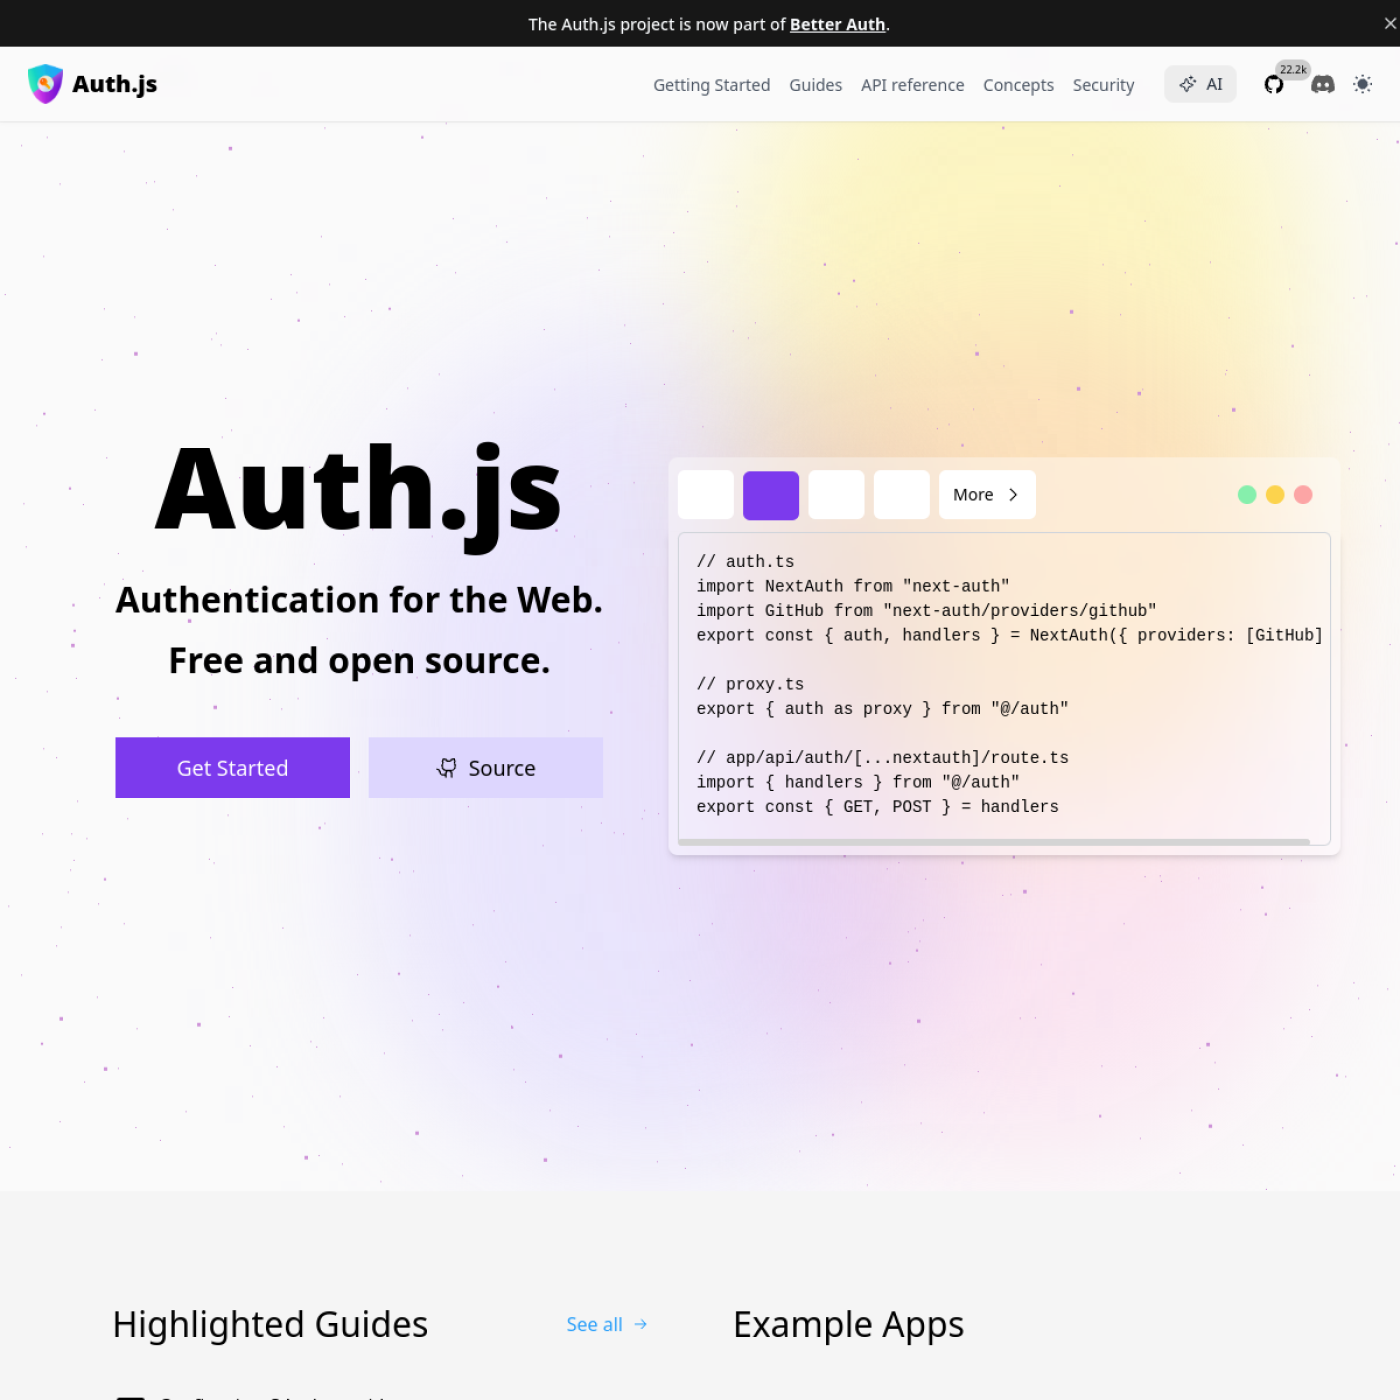Click the Example Apps heading
Viewport: 1400px width, 1400px height.
click(848, 1324)
